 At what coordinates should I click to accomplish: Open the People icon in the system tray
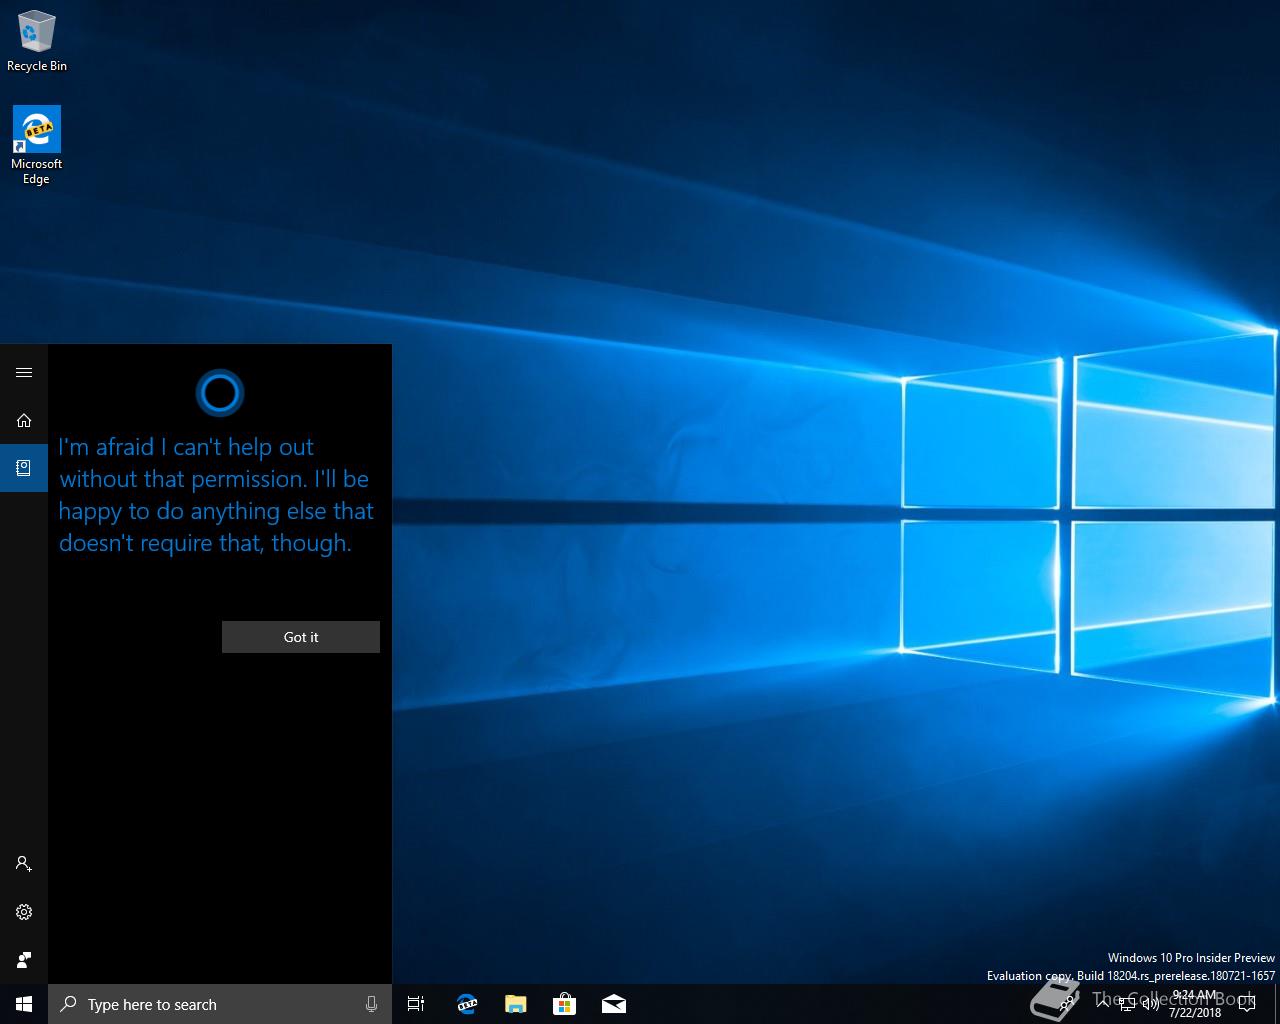point(1065,1004)
